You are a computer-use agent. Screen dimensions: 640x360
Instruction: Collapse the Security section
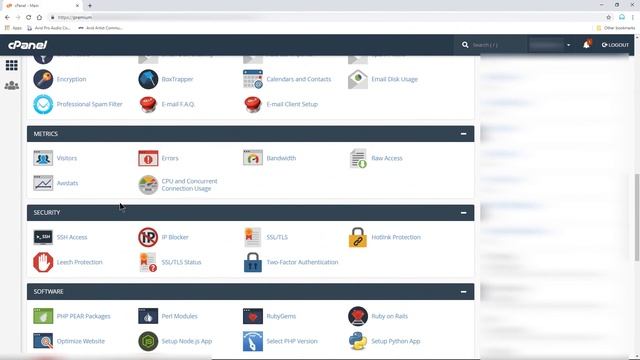point(463,213)
